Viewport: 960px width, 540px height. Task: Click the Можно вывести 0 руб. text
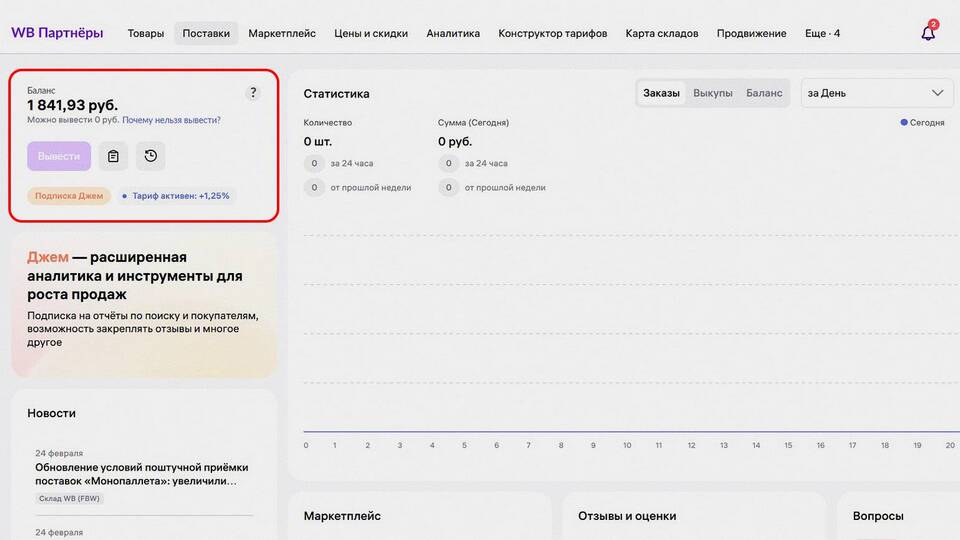click(73, 120)
